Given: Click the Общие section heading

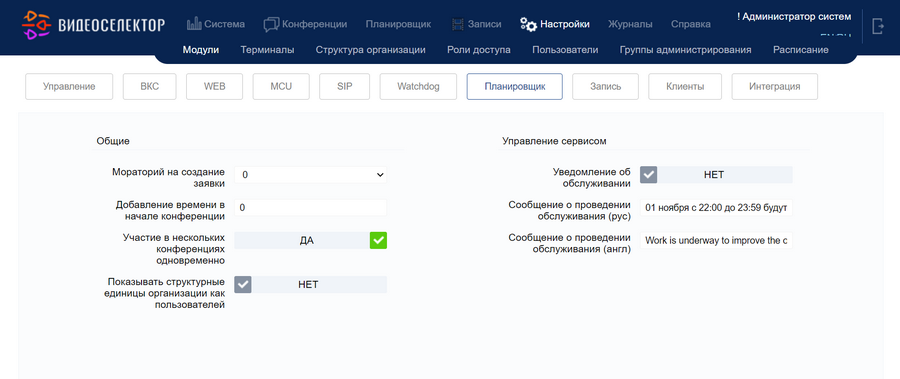Looking at the screenshot, I should 113,141.
